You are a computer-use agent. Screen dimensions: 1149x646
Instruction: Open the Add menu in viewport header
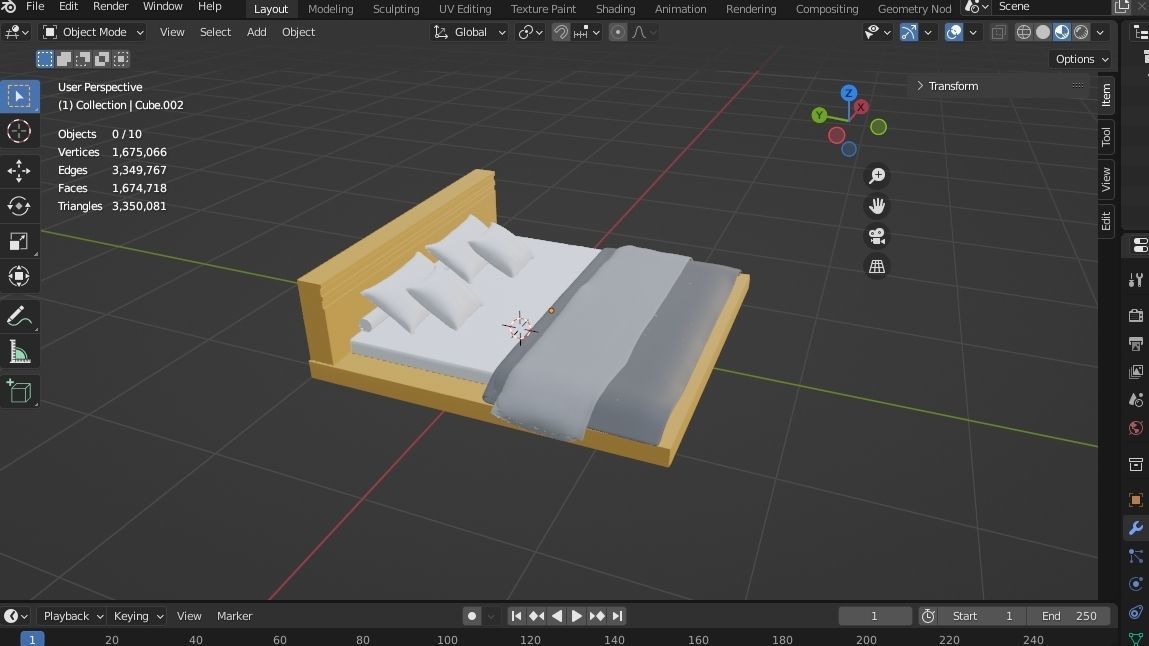pyautogui.click(x=256, y=32)
